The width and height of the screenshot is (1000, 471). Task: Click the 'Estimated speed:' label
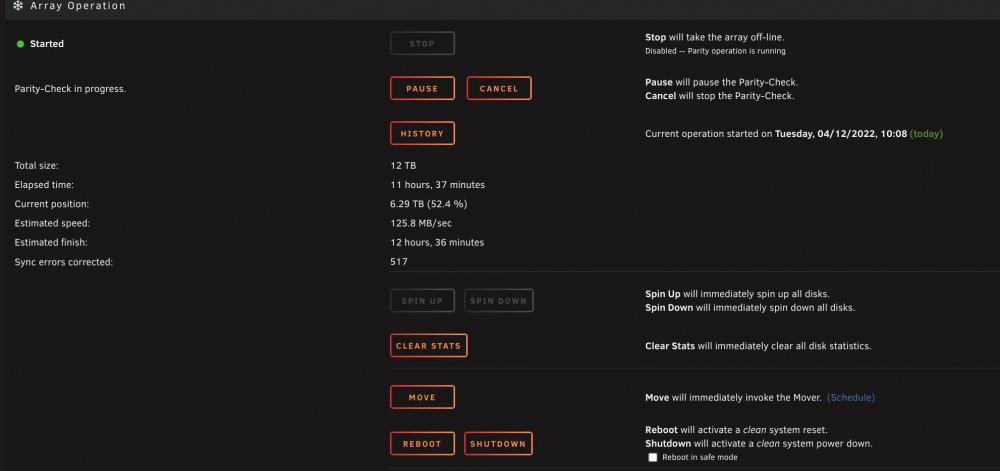[52, 224]
